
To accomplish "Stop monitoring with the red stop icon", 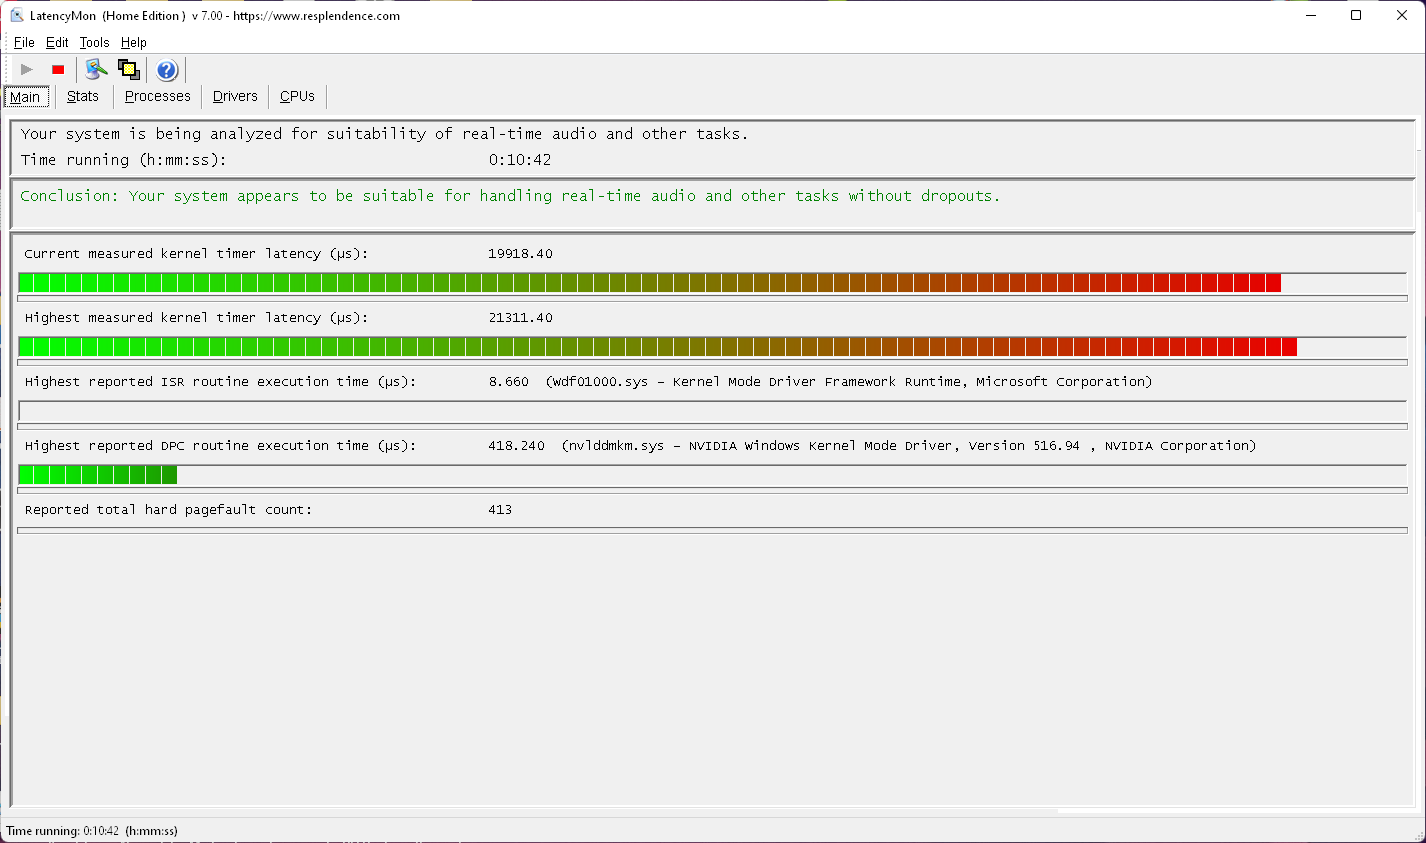I will point(58,69).
